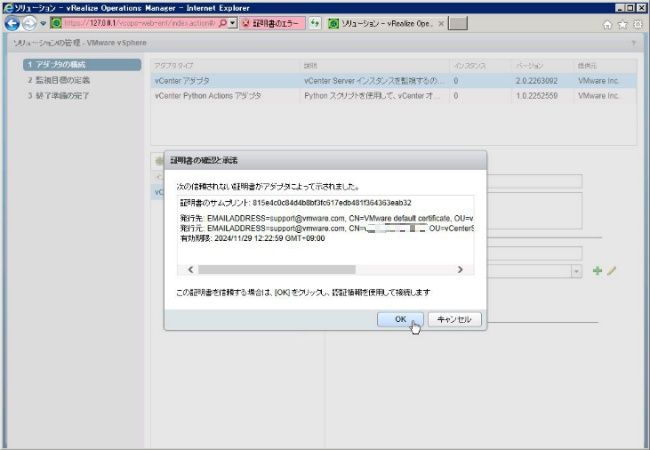
Task: Click the certificate thumbprint line
Action: tap(296, 203)
